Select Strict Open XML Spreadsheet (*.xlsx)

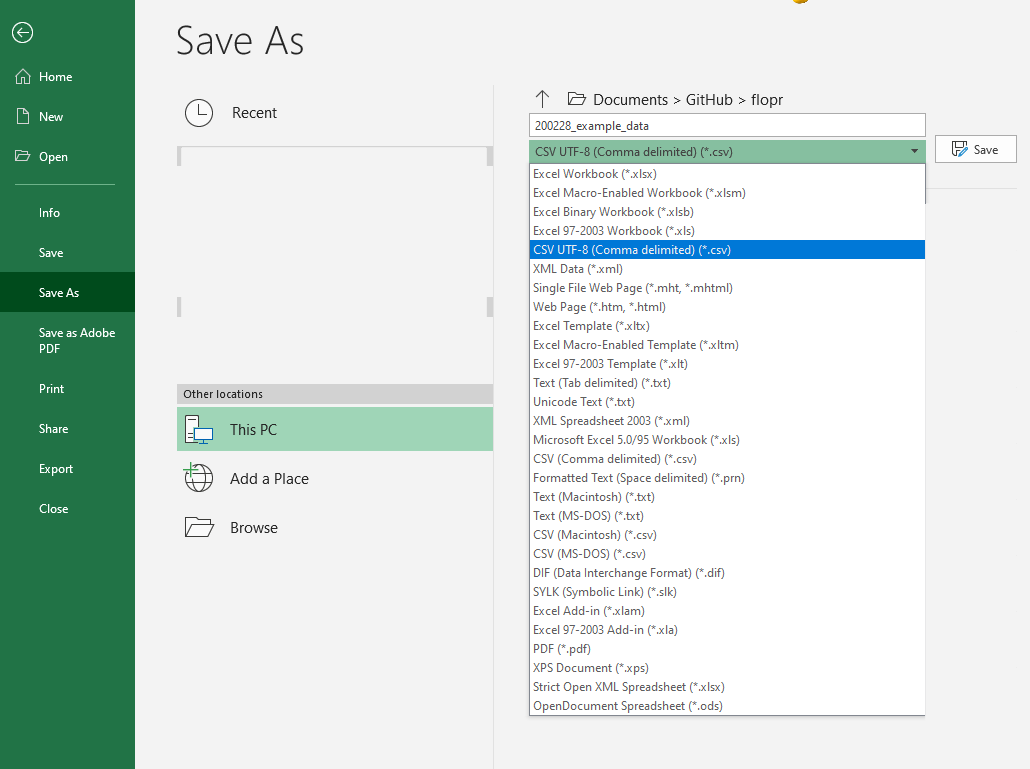[x=727, y=688]
